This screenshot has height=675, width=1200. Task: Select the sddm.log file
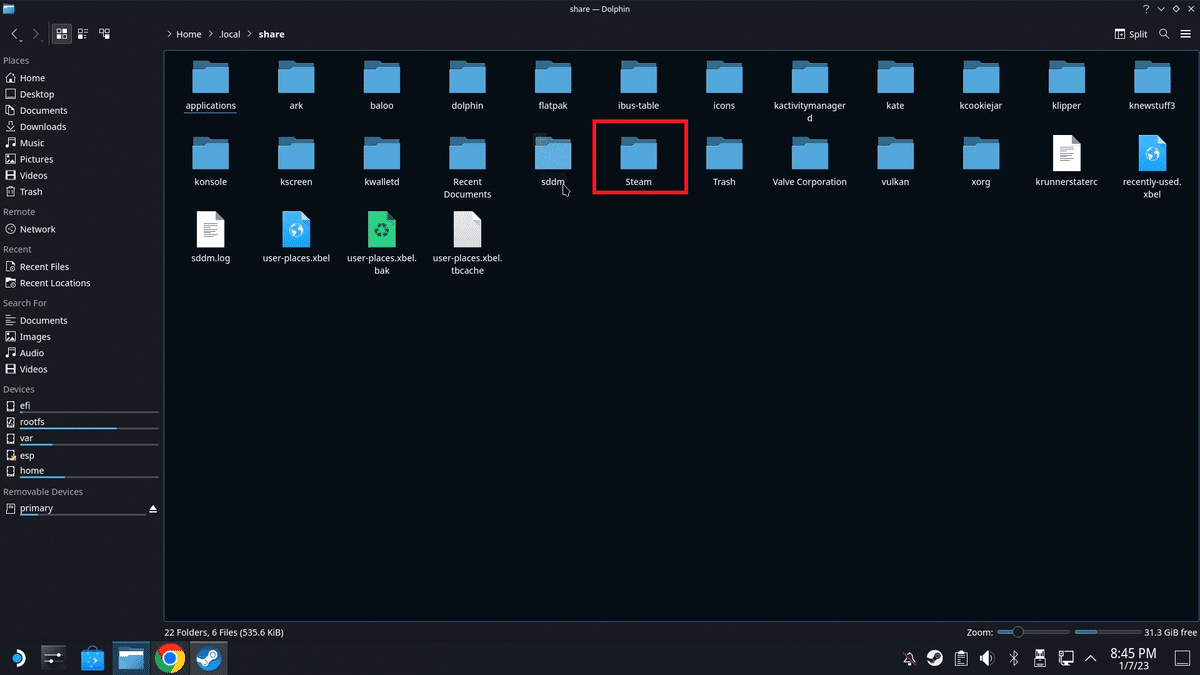coord(210,236)
